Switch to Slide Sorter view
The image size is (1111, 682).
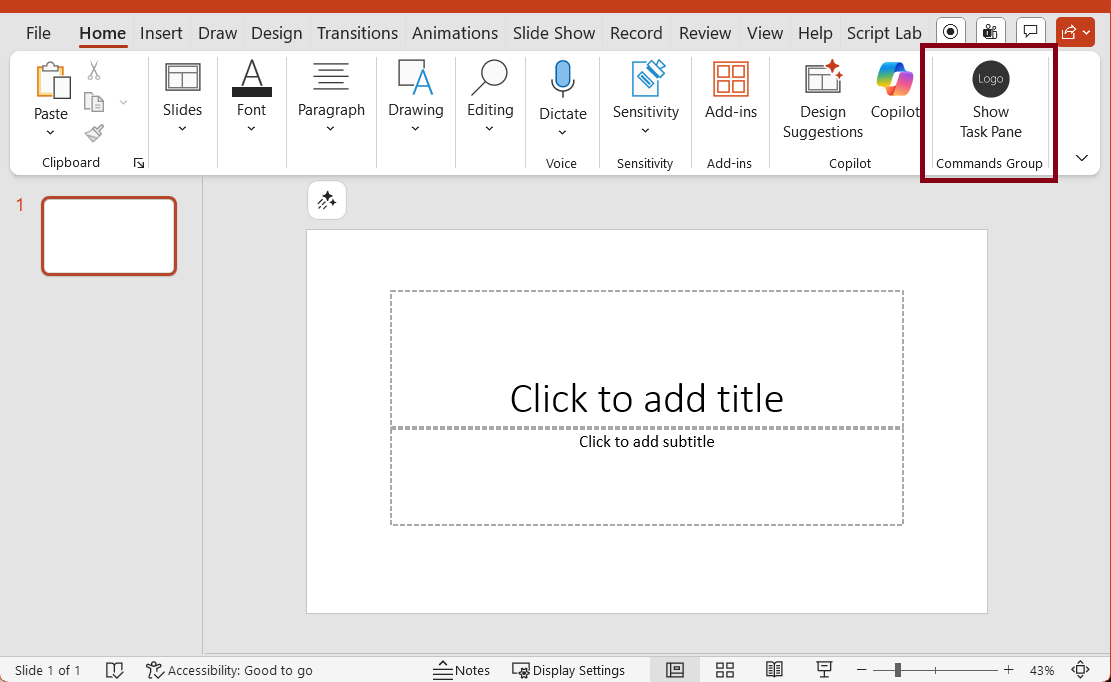(724, 669)
